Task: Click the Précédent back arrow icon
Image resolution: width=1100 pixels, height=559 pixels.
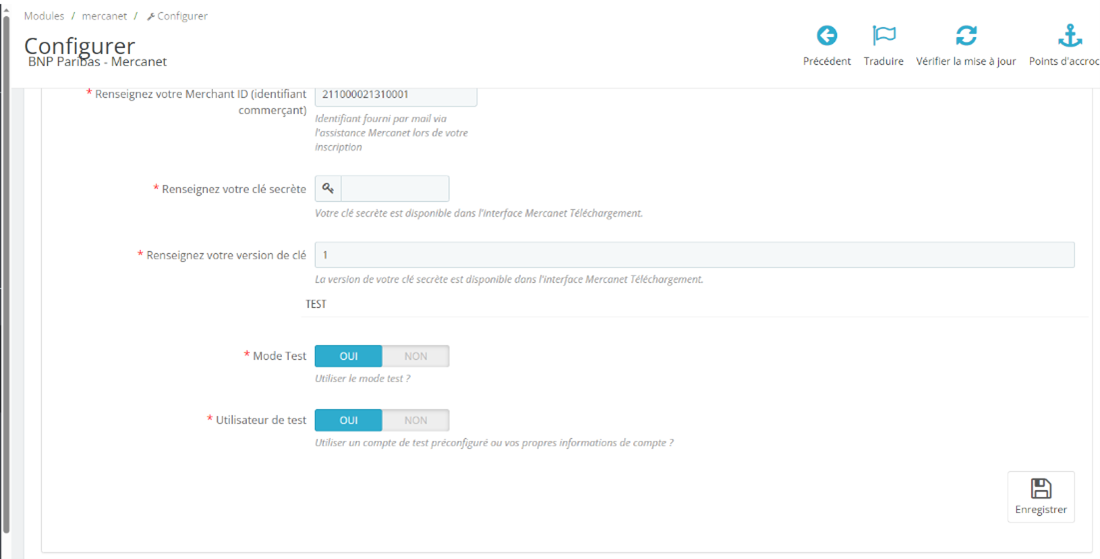Action: click(x=826, y=36)
